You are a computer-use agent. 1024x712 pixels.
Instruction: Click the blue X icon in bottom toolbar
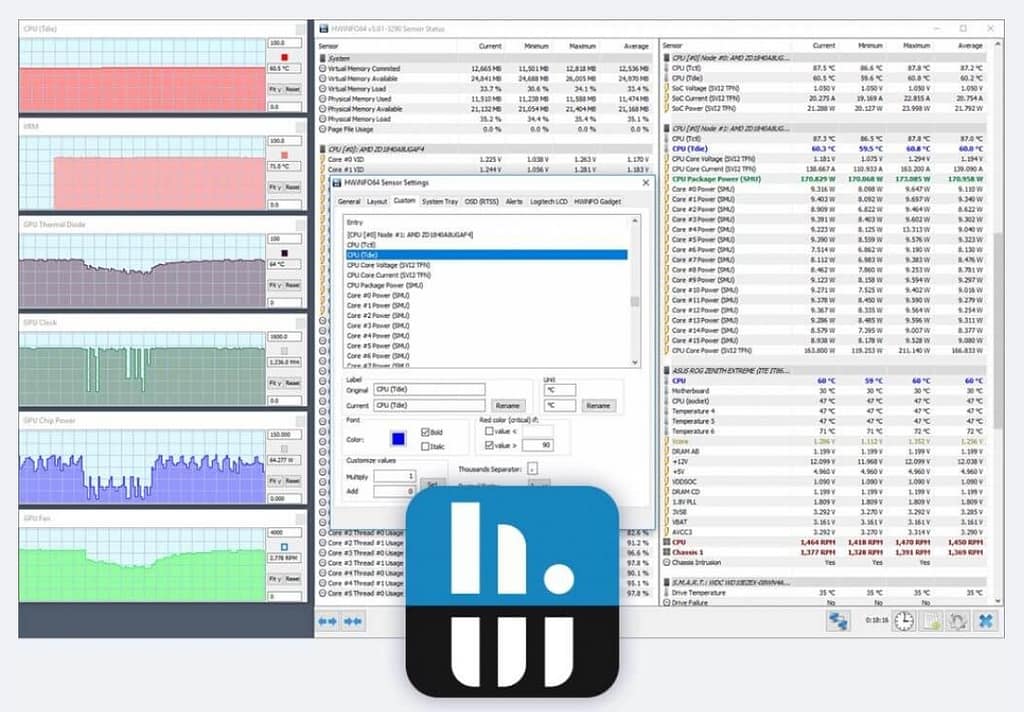(x=985, y=621)
